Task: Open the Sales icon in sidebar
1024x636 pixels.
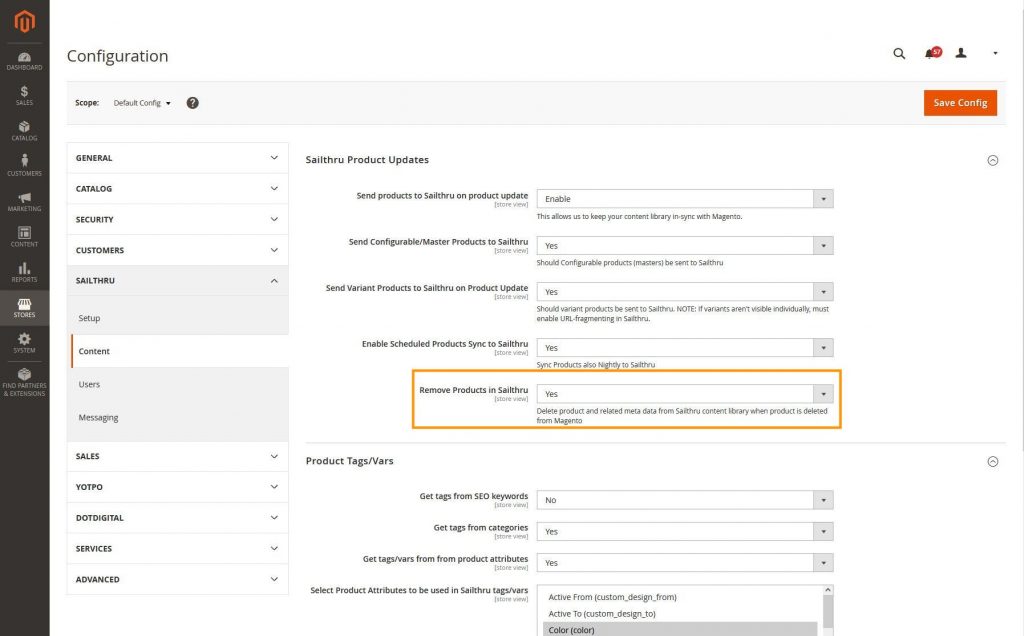Action: tap(24, 95)
